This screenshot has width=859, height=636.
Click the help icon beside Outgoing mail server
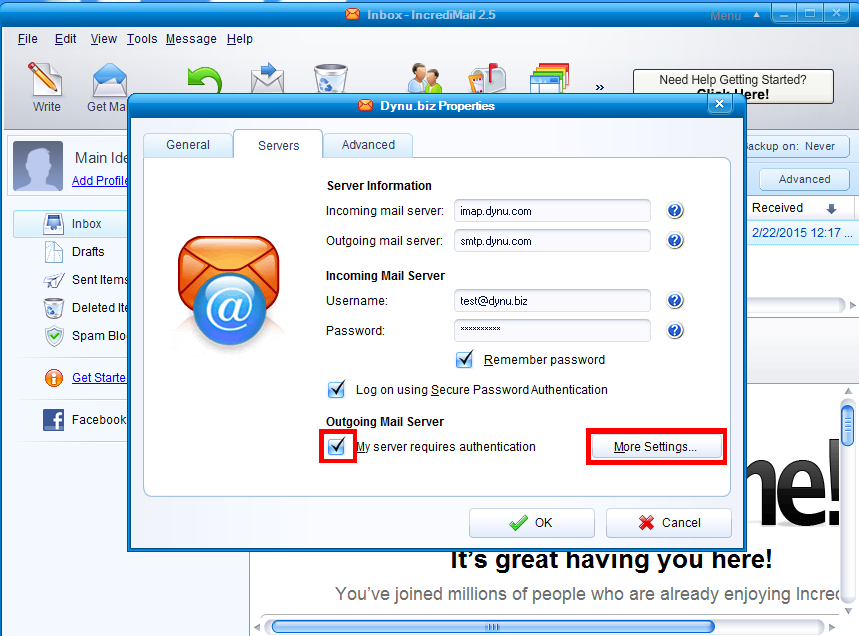pos(675,240)
